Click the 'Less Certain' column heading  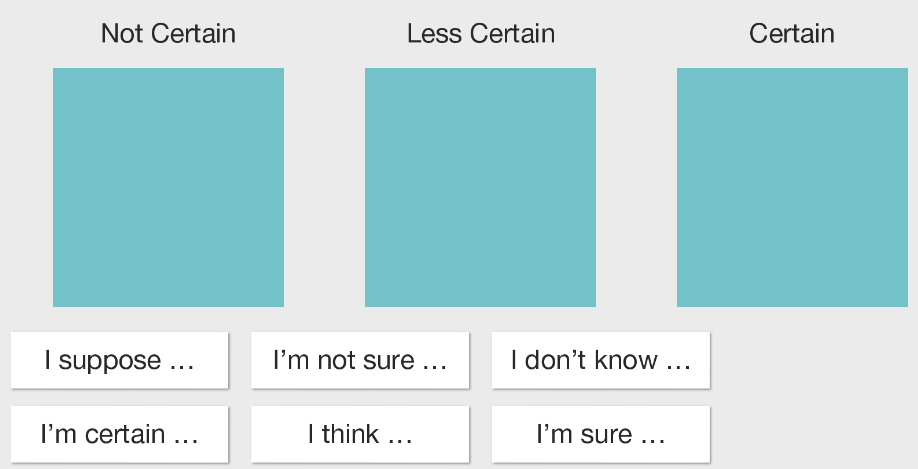tap(481, 33)
